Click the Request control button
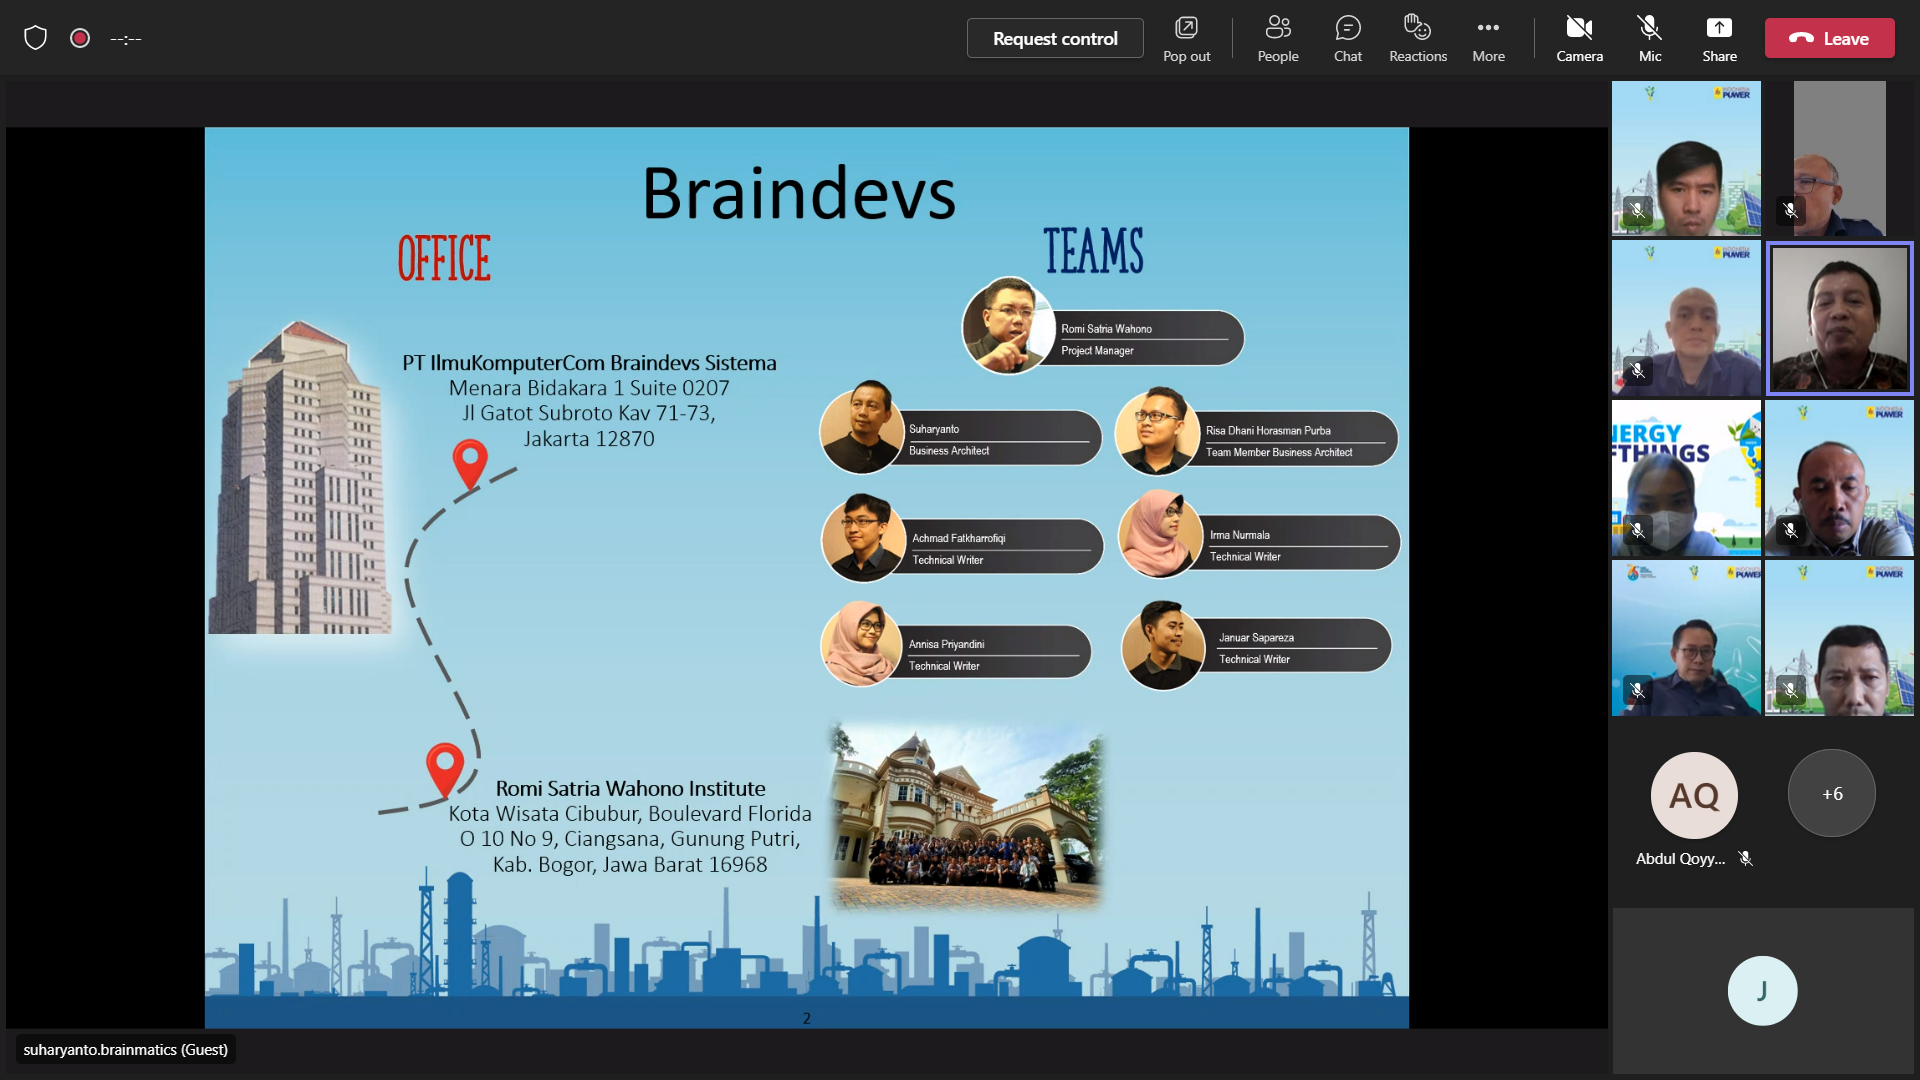The height and width of the screenshot is (1080, 1920). 1054,38
